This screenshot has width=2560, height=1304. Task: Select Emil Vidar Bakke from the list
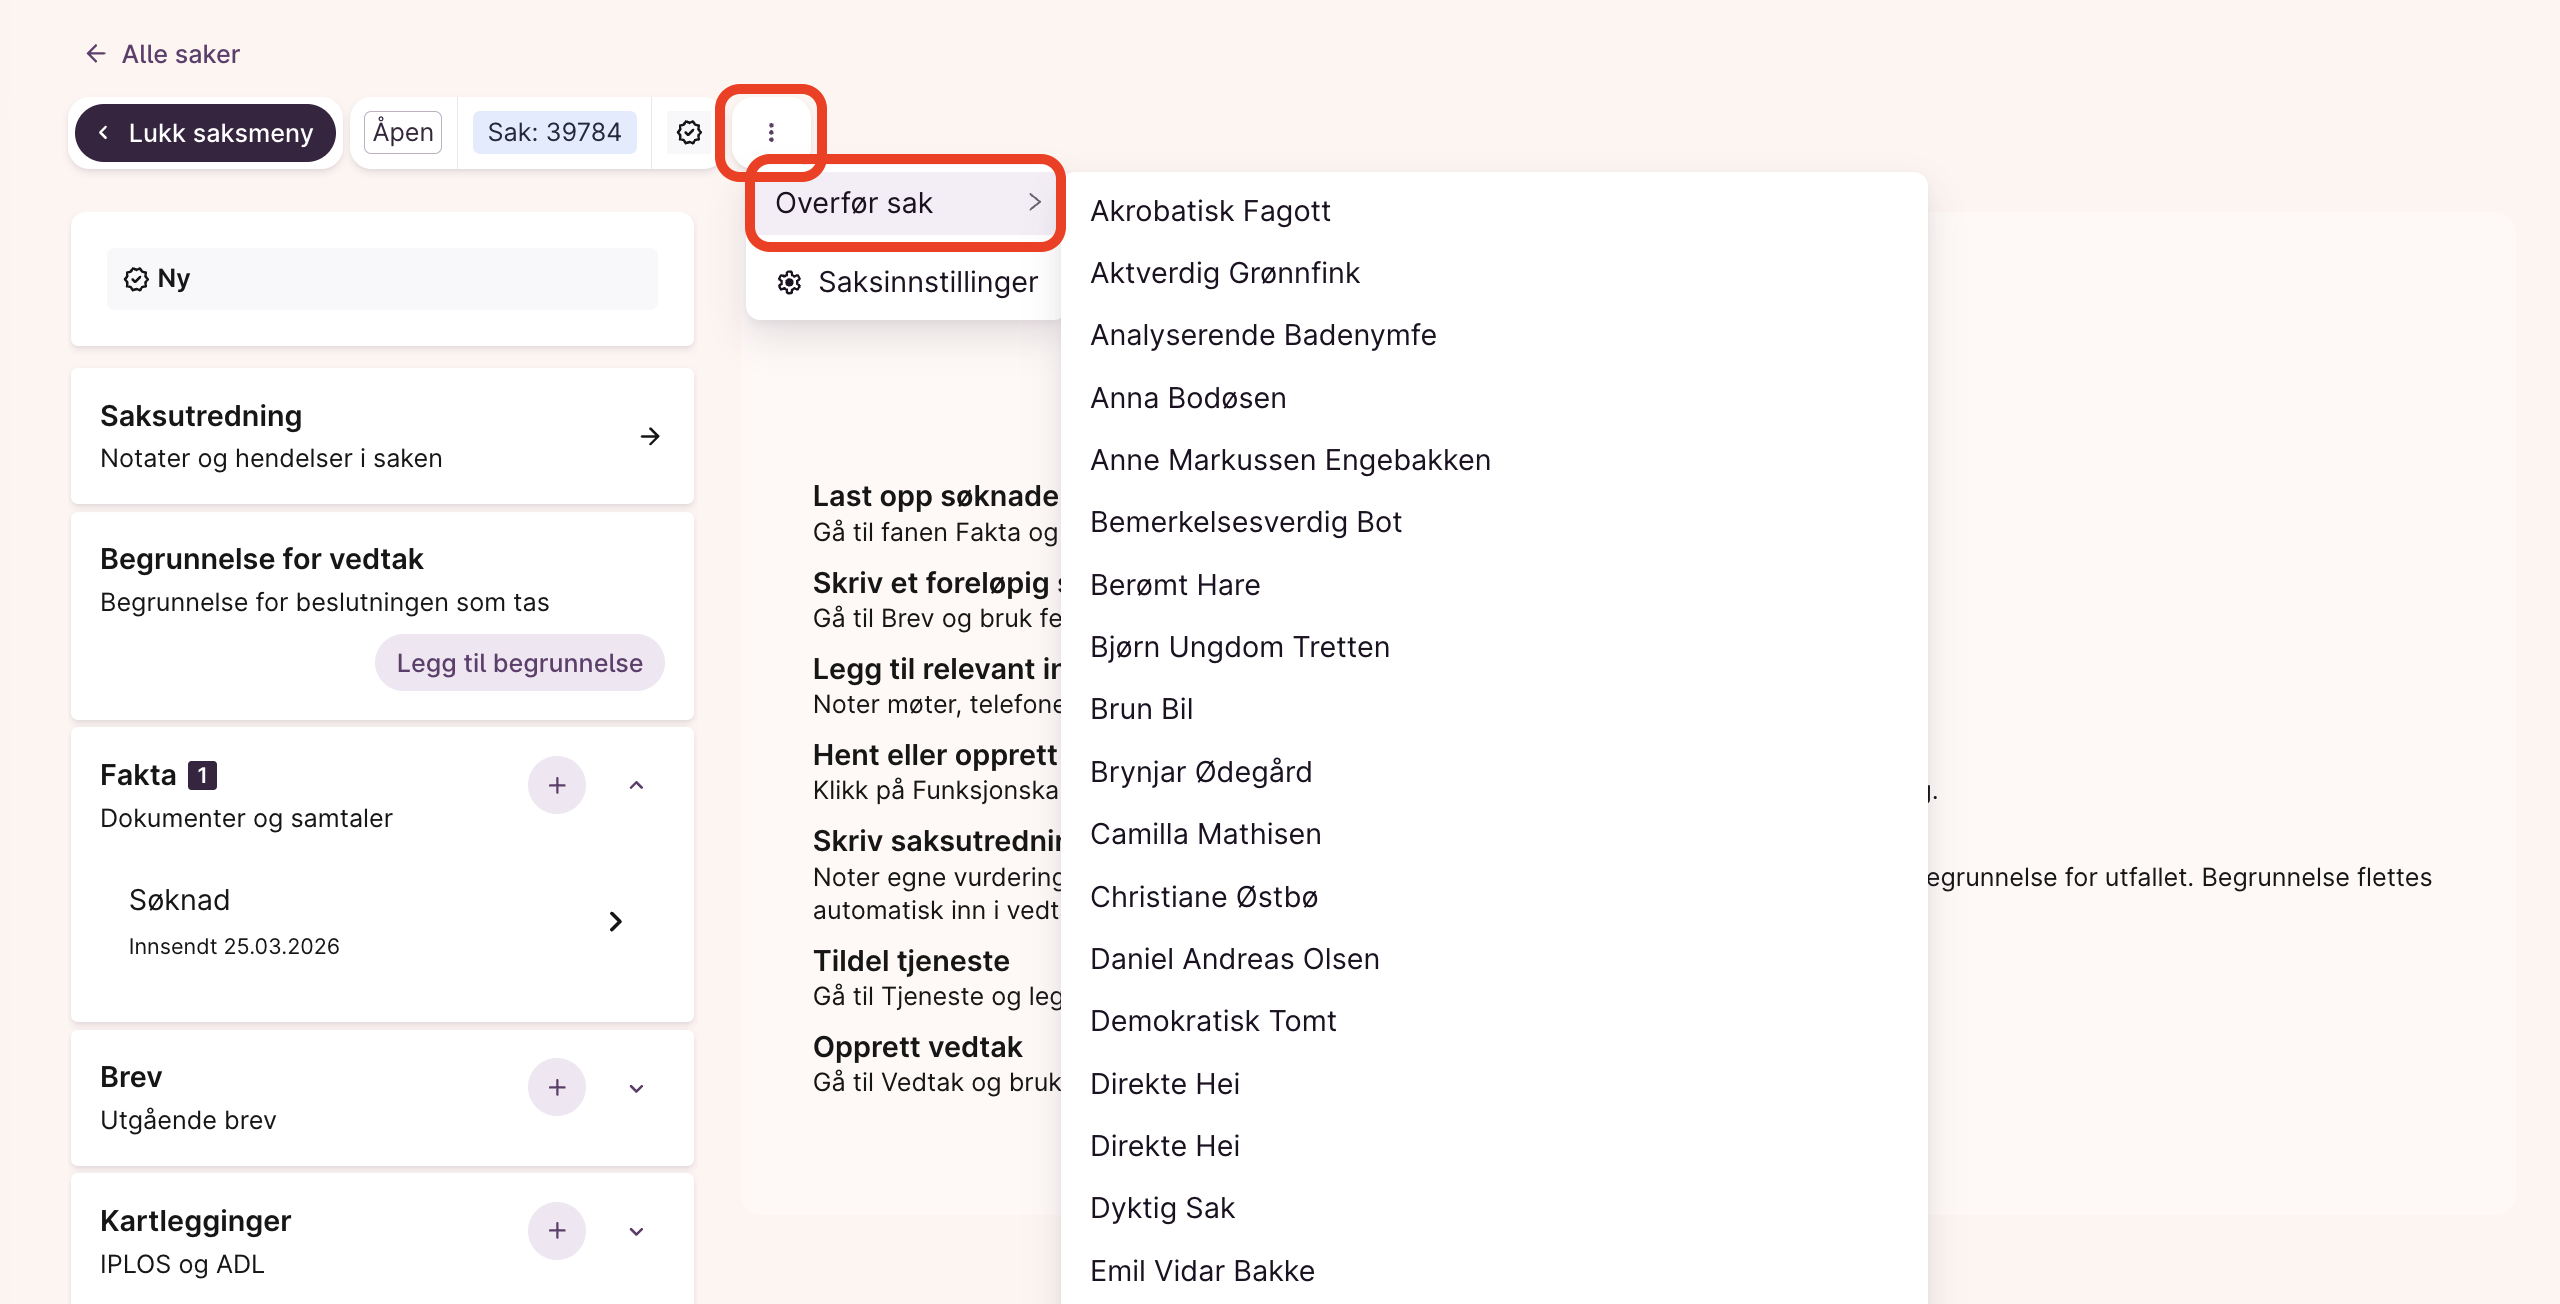pos(1202,1271)
